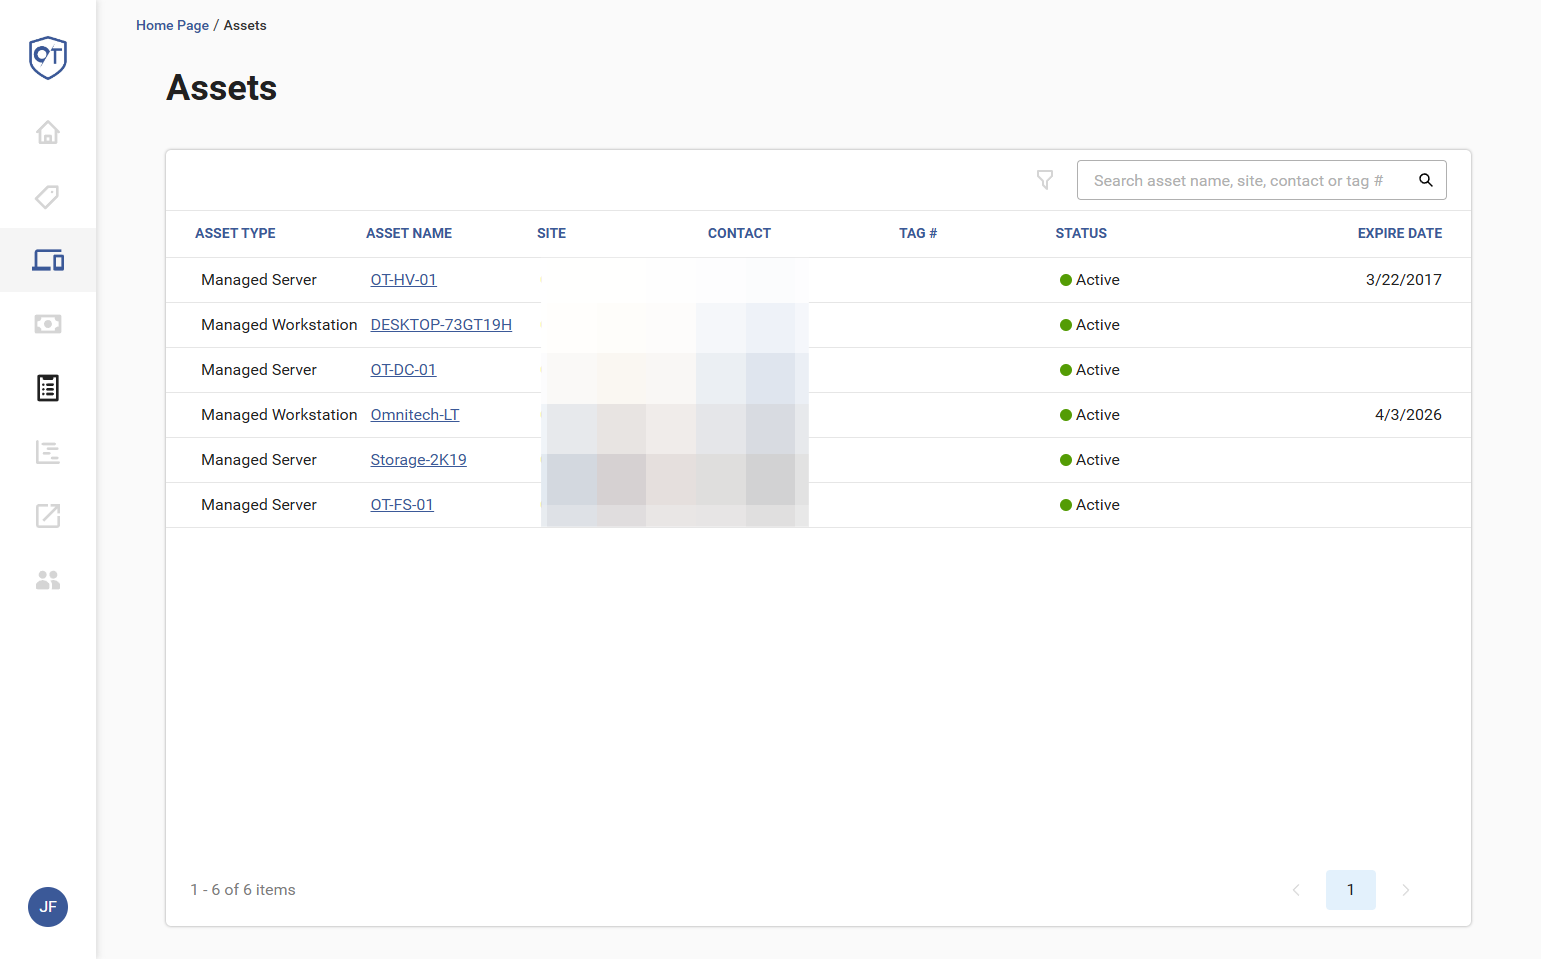
Task: Open the Home Page breadcrumb link
Action: [x=173, y=25]
